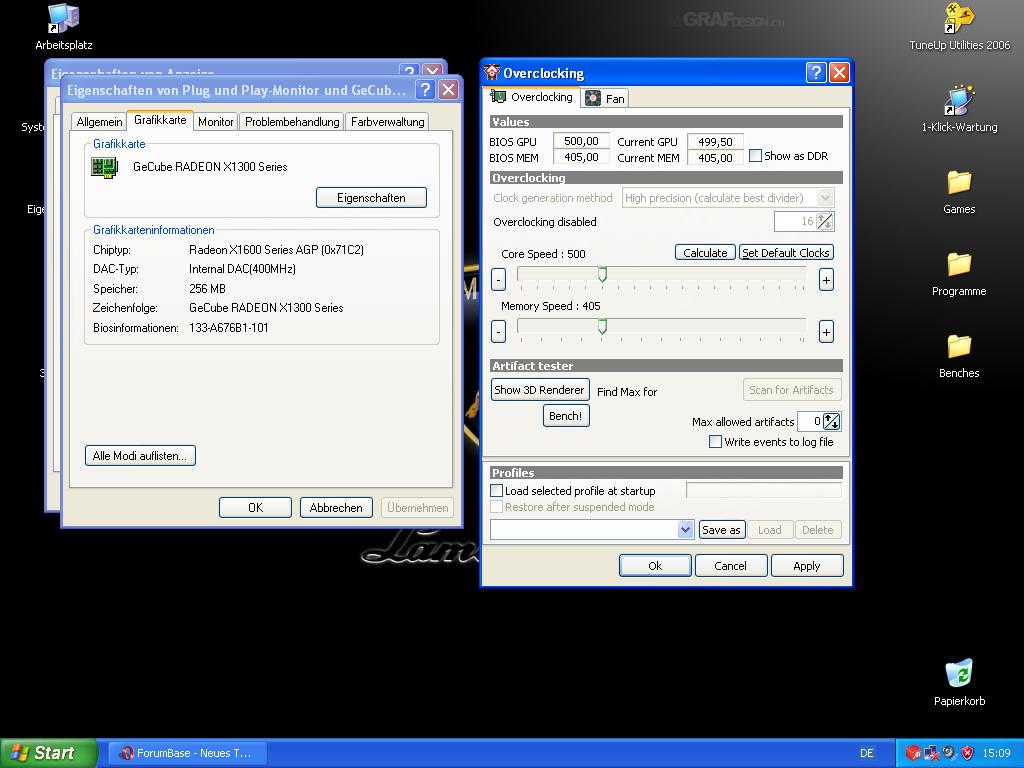This screenshot has width=1024, height=768.
Task: Check Restore after suspended mode
Action: click(x=496, y=507)
